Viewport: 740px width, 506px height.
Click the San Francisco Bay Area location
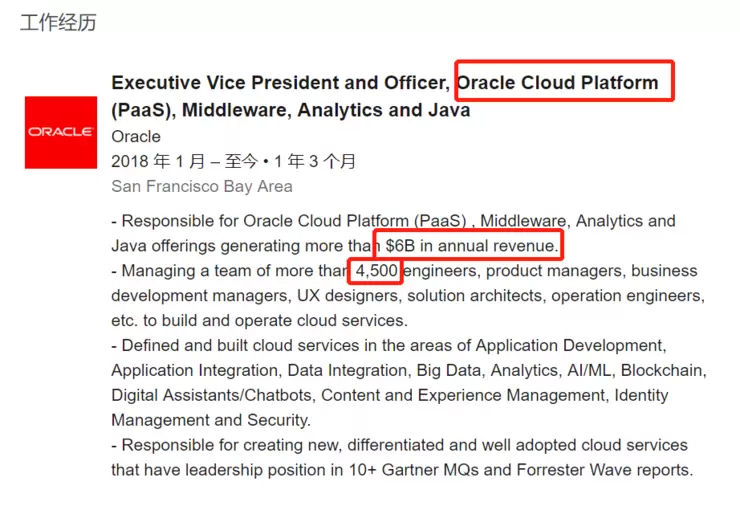202,186
